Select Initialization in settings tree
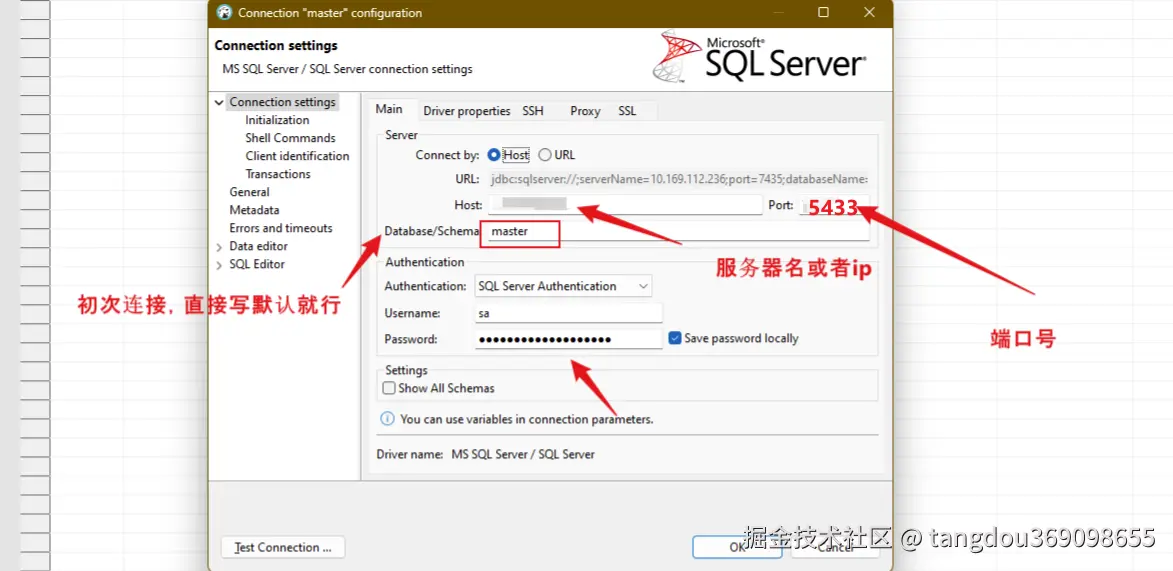Image resolution: width=1173 pixels, height=571 pixels. pyautogui.click(x=277, y=120)
